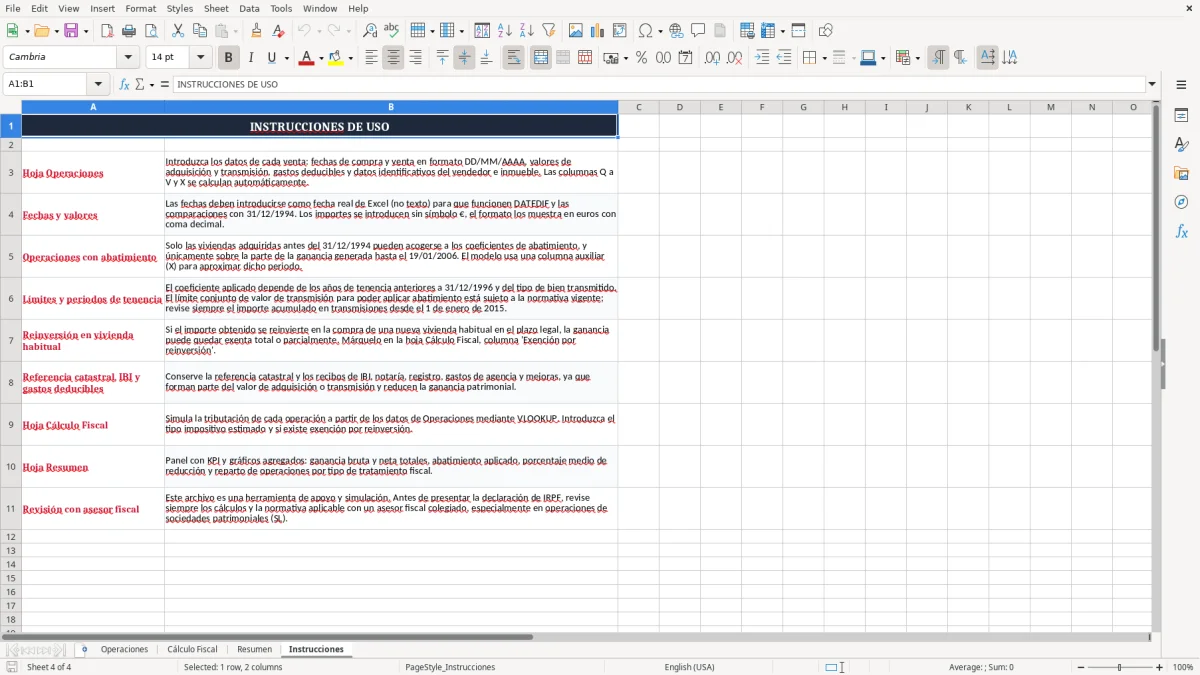Open the Format menu
Screen dimensions: 1200x675
140,8
